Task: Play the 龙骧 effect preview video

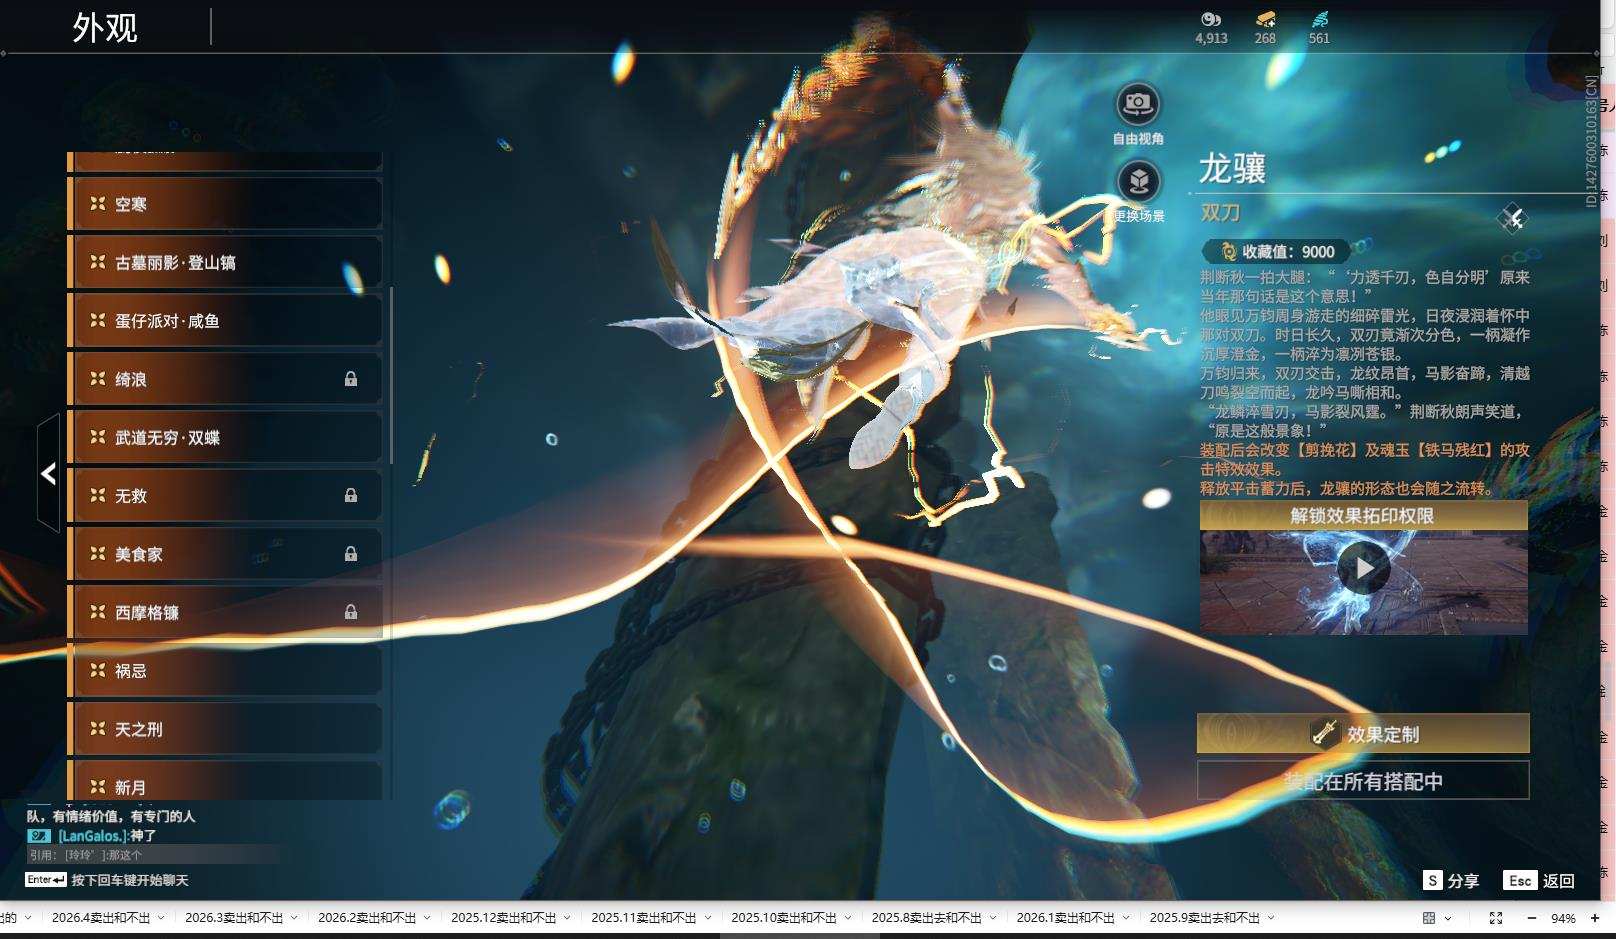Action: pyautogui.click(x=1364, y=569)
